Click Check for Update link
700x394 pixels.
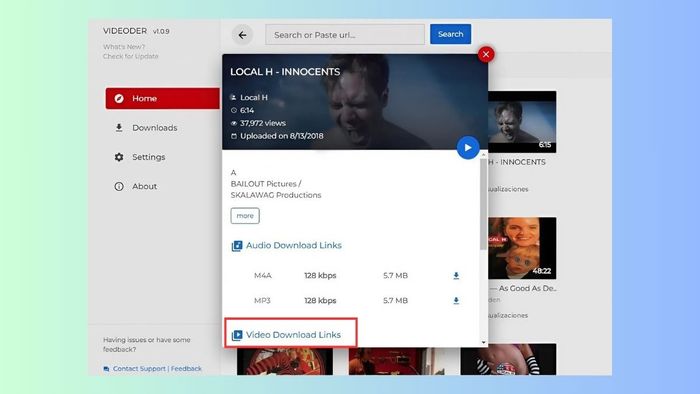[130, 56]
